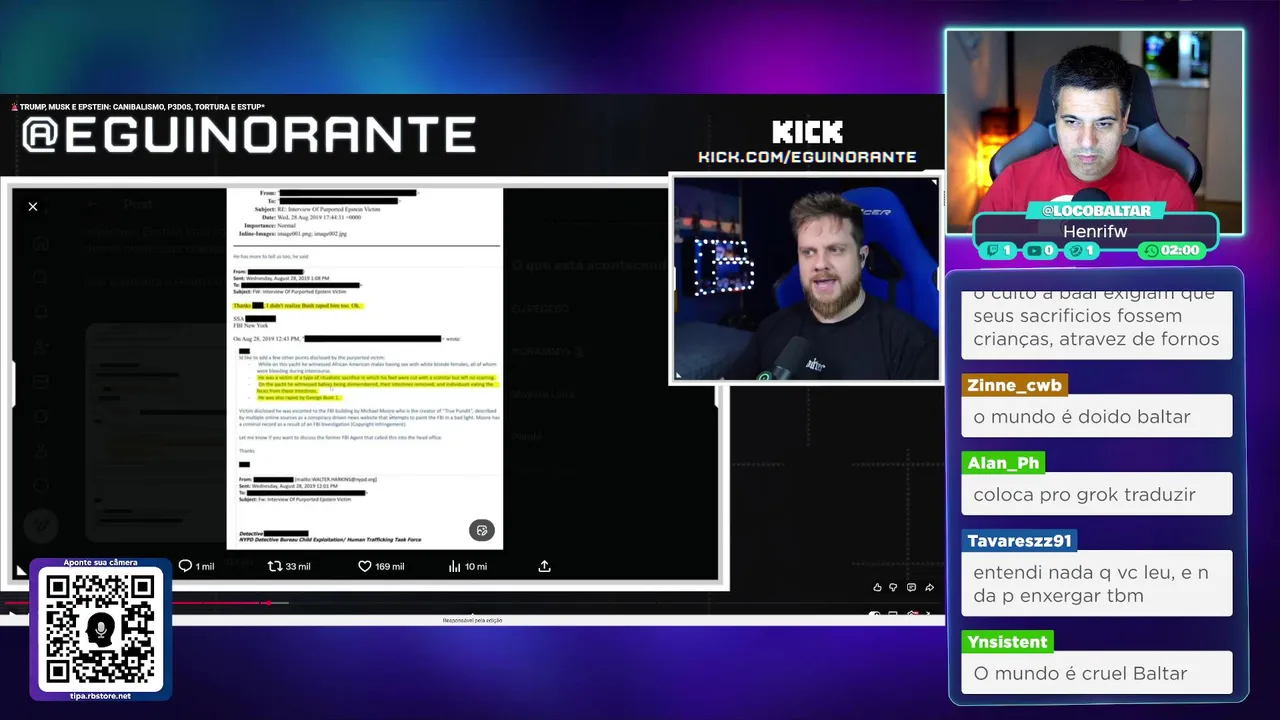This screenshot has height=720, width=1280.
Task: Click chat message 'entendi nada q vc leu'
Action: tap(1096, 584)
